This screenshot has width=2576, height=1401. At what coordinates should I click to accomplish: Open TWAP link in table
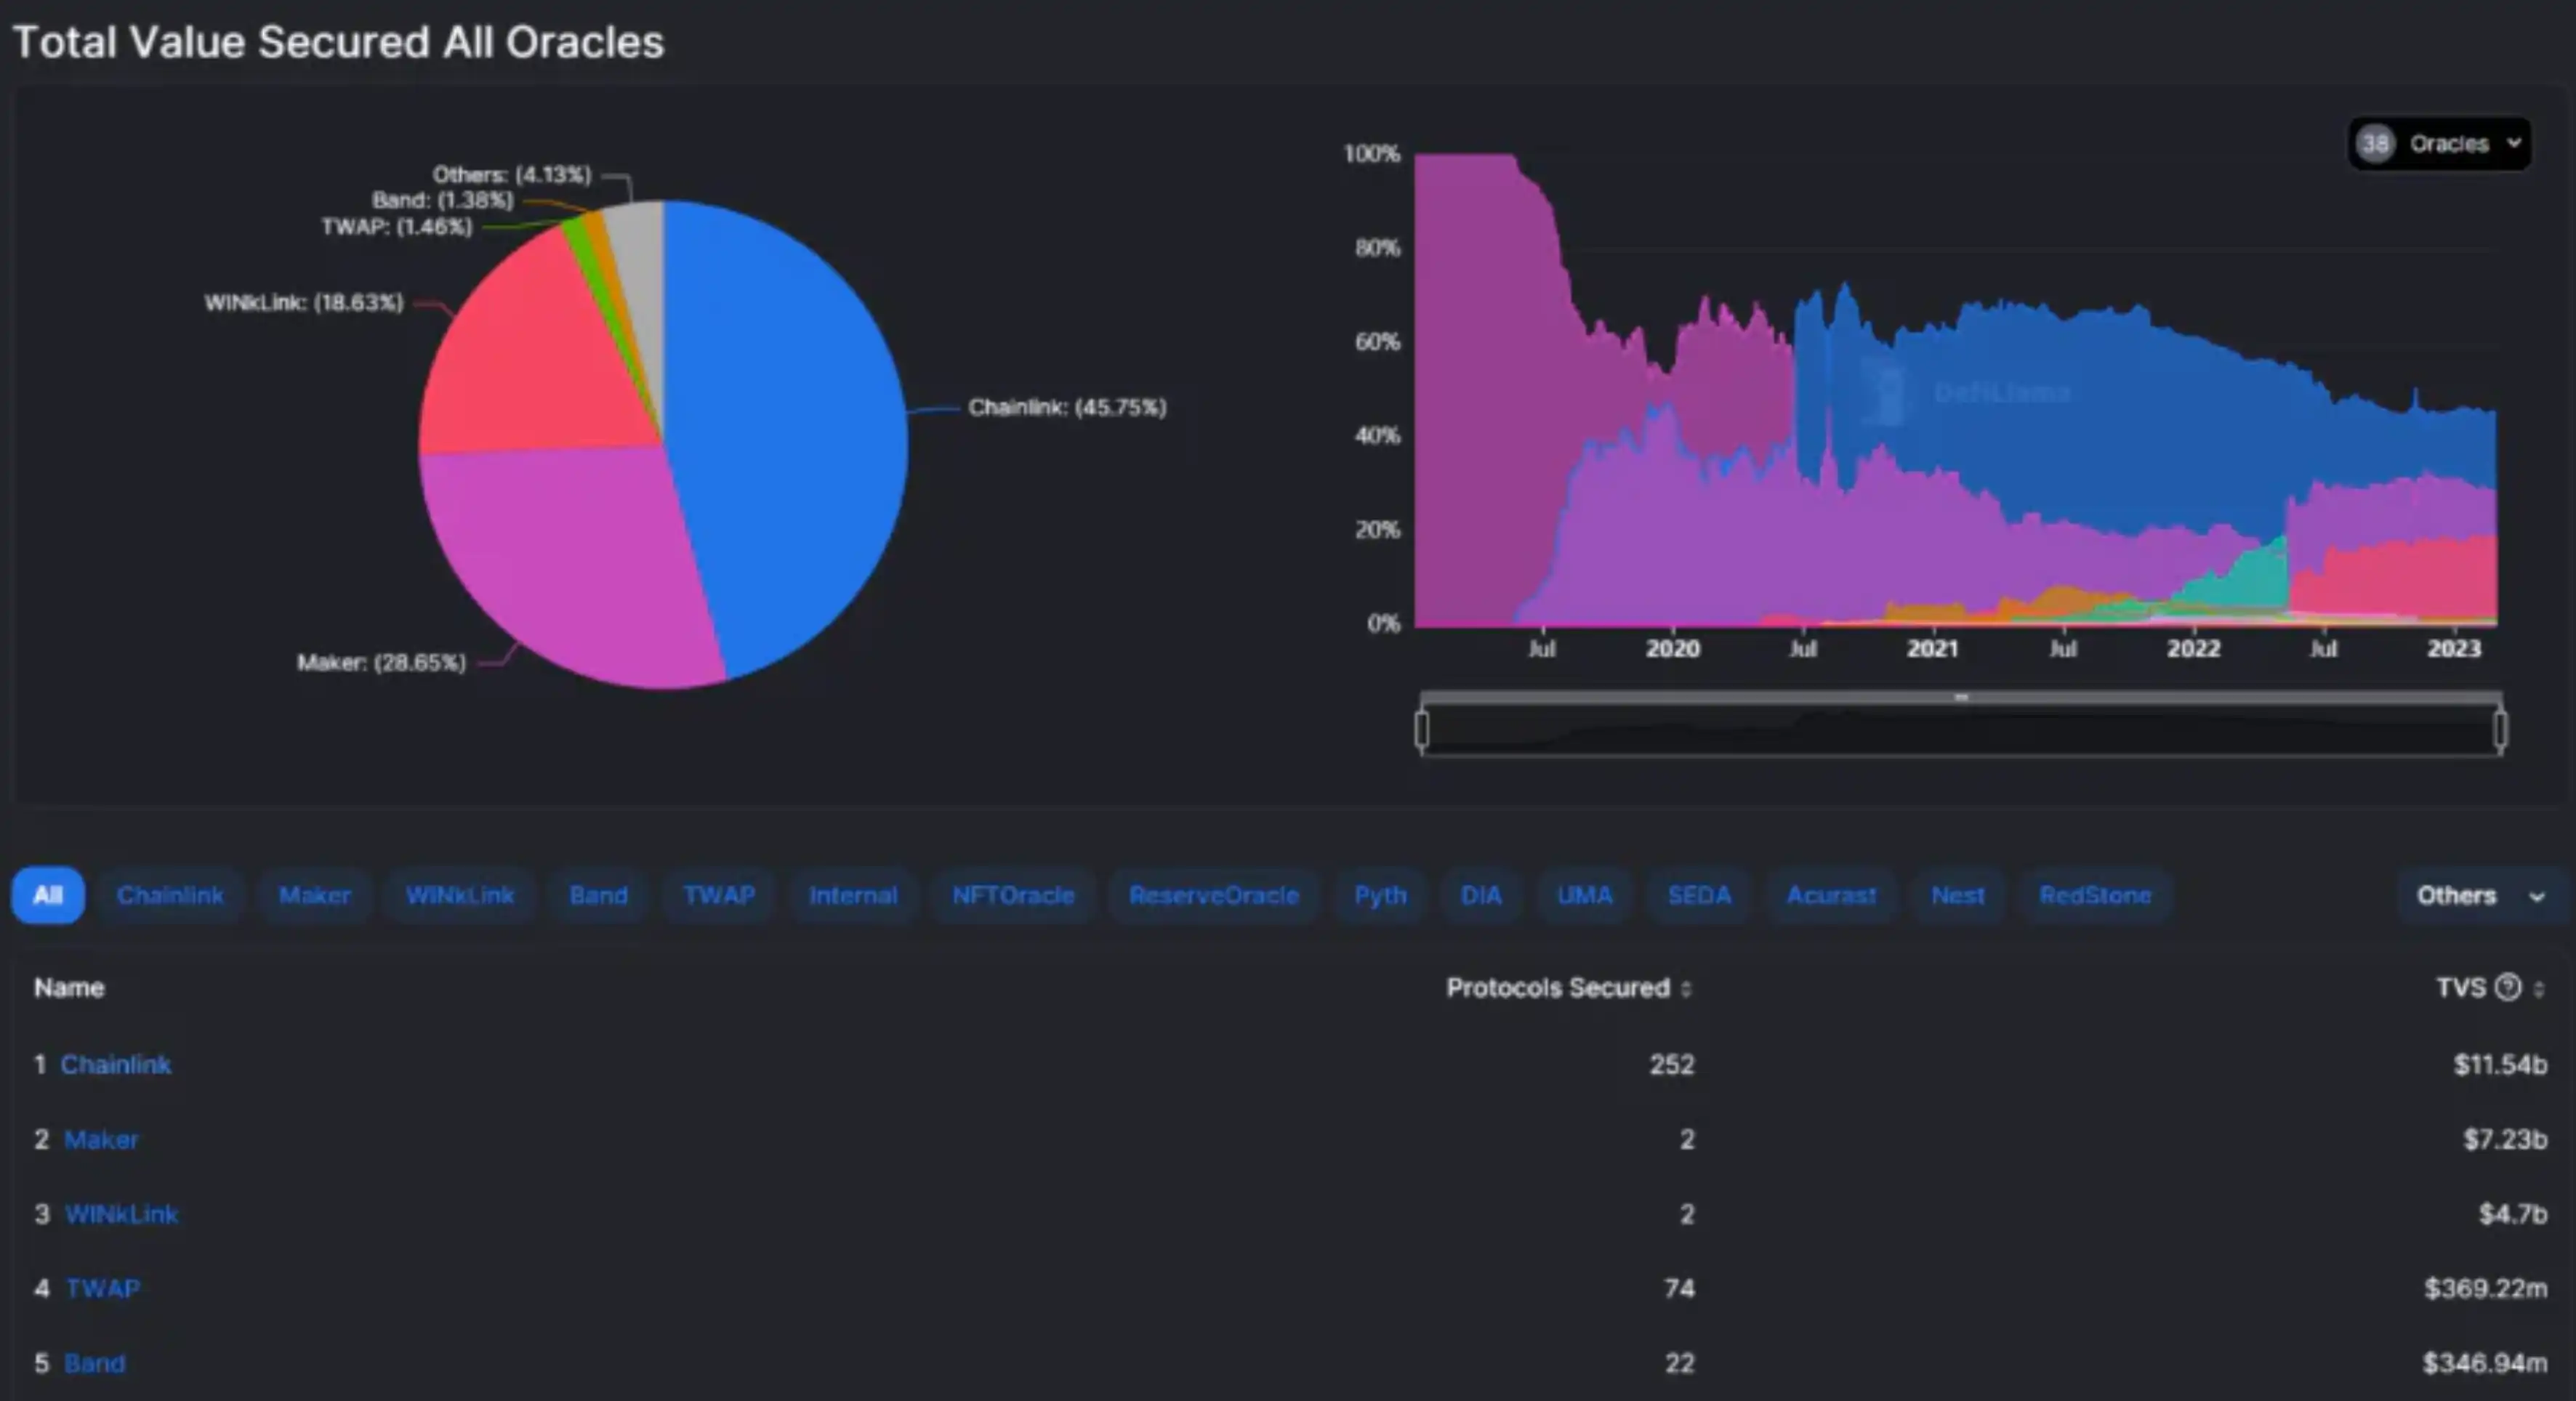103,1288
